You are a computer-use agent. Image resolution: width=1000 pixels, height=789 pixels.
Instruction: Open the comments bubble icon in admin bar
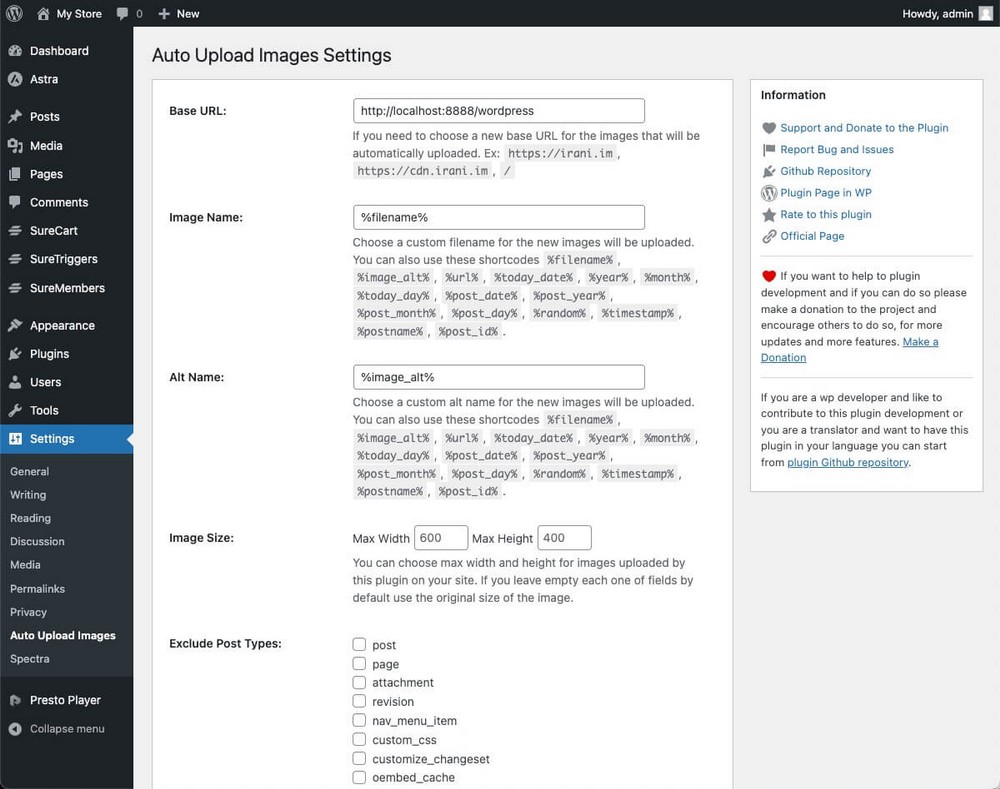122,14
